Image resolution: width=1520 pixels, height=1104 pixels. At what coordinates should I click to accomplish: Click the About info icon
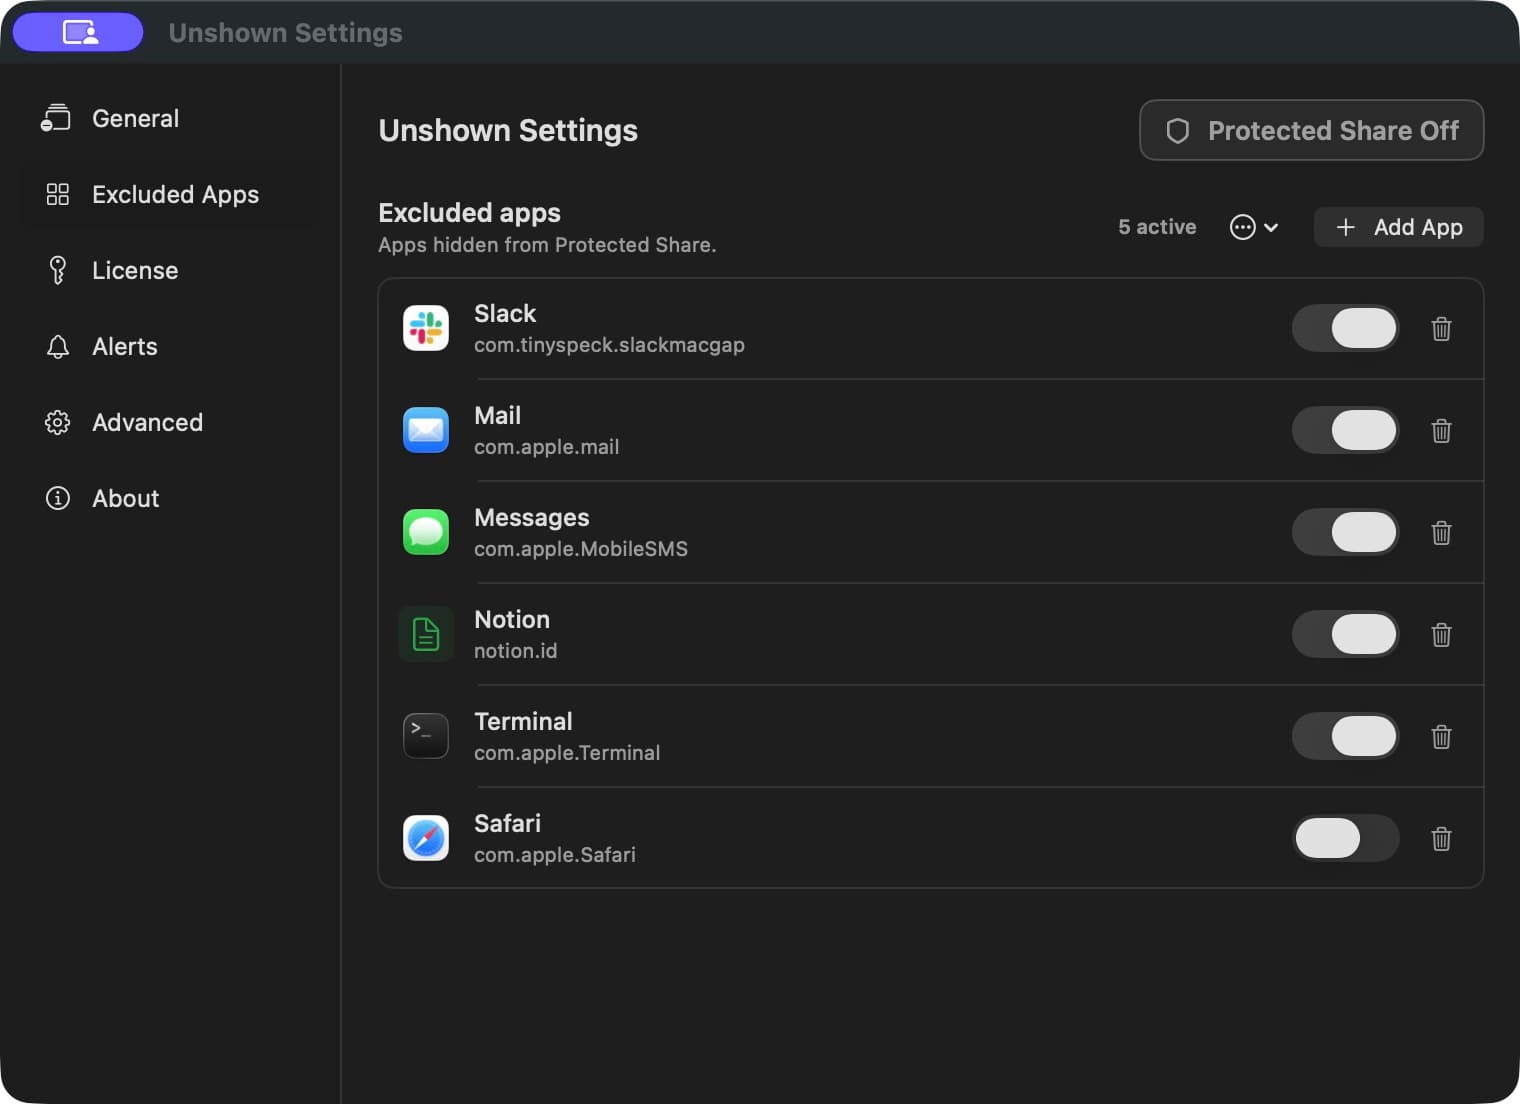[58, 498]
